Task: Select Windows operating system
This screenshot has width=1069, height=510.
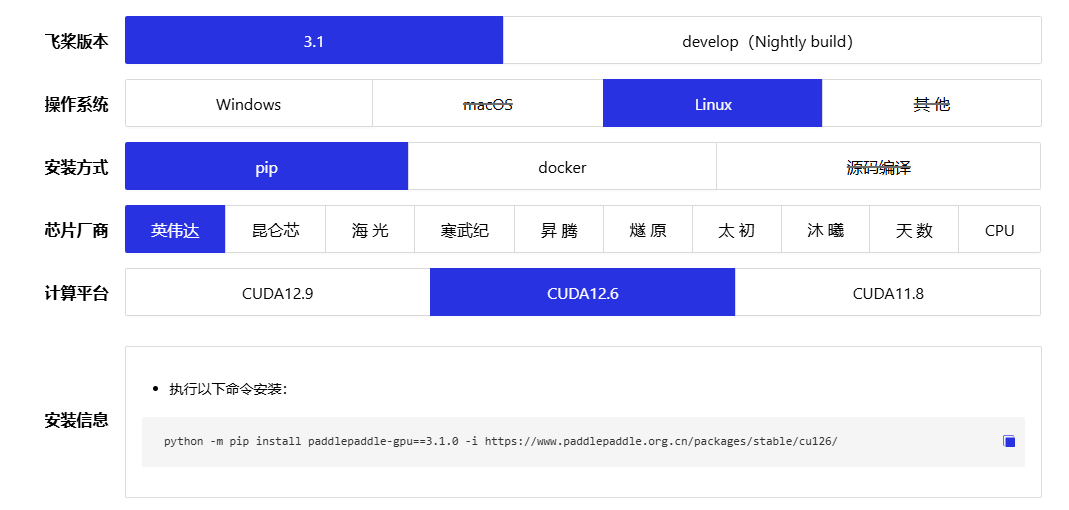Action: pos(249,104)
